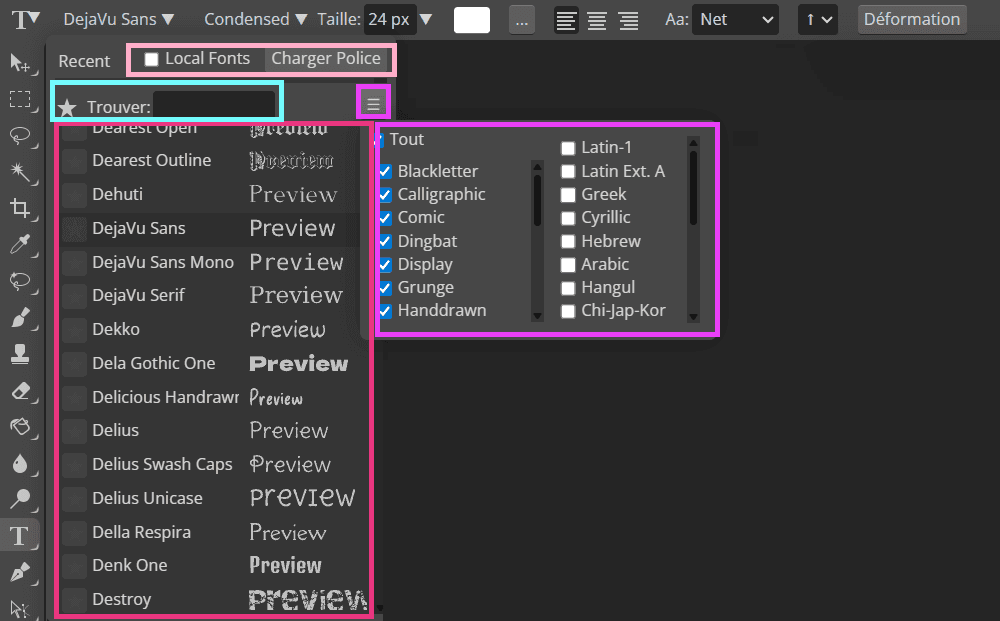
Task: Select the Lasso tool
Action: (x=20, y=135)
